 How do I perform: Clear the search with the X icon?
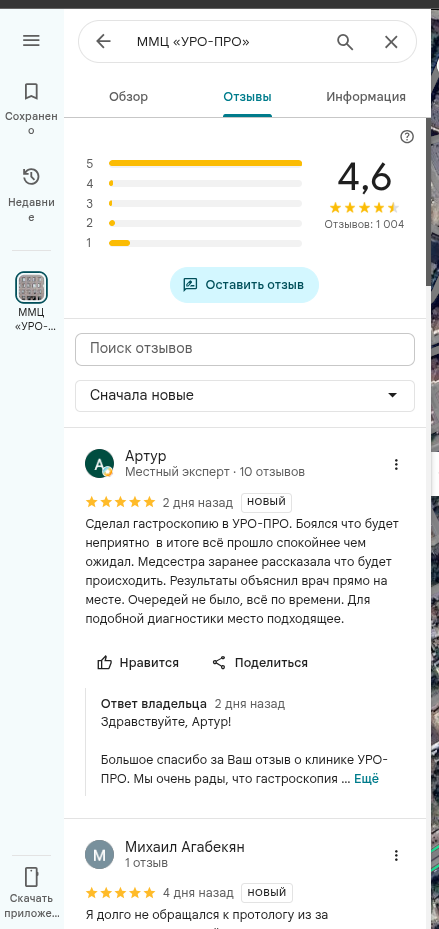click(391, 41)
